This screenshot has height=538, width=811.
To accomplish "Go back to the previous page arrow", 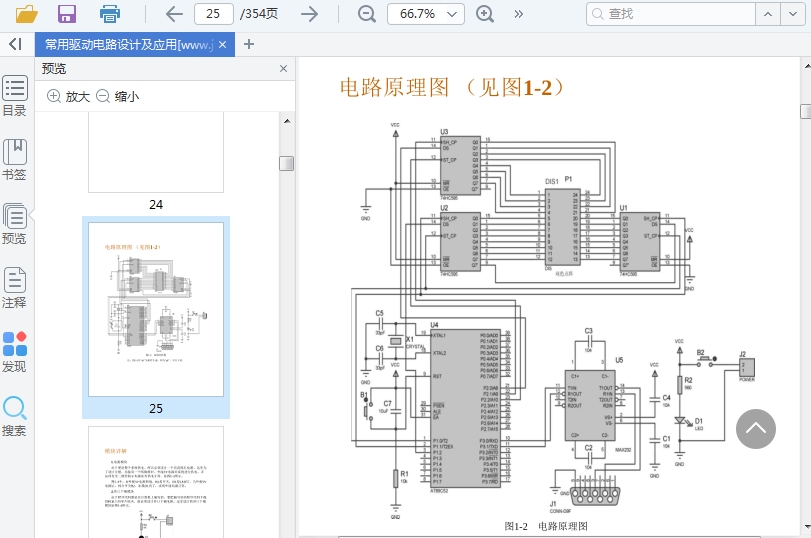I will point(174,14).
